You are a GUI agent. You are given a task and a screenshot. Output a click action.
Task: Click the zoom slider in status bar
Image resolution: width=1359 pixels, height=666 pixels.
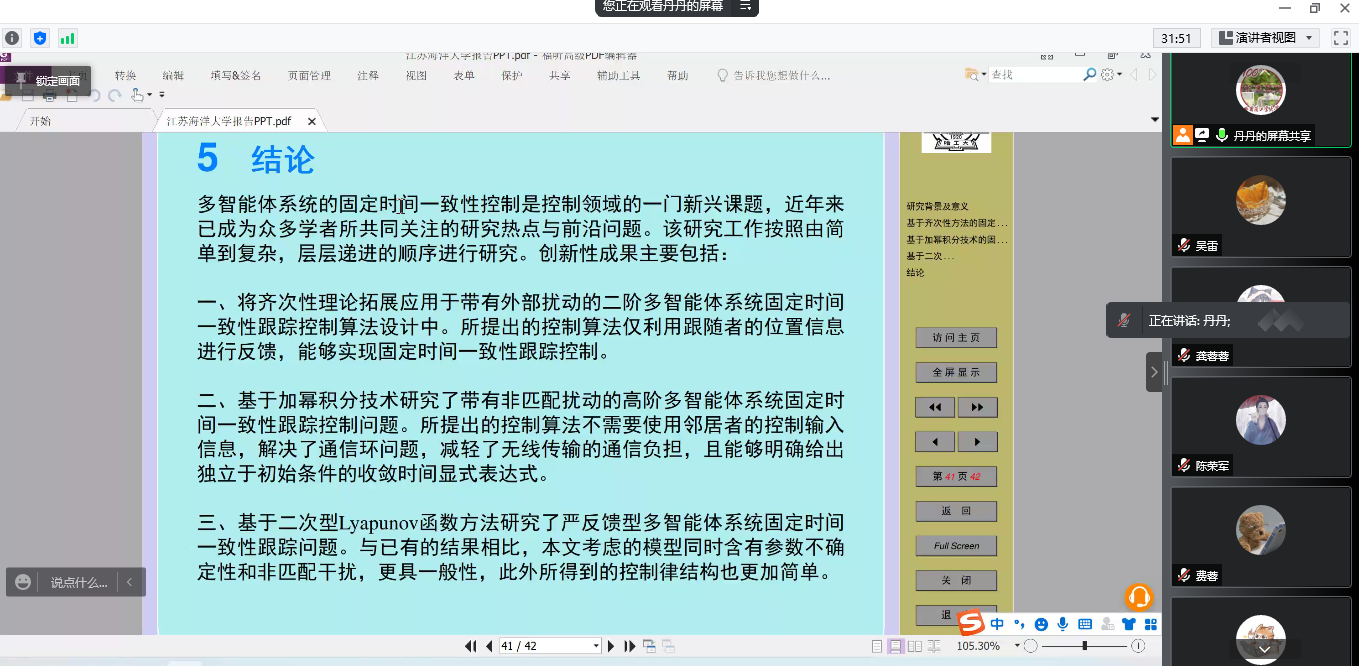point(1084,646)
